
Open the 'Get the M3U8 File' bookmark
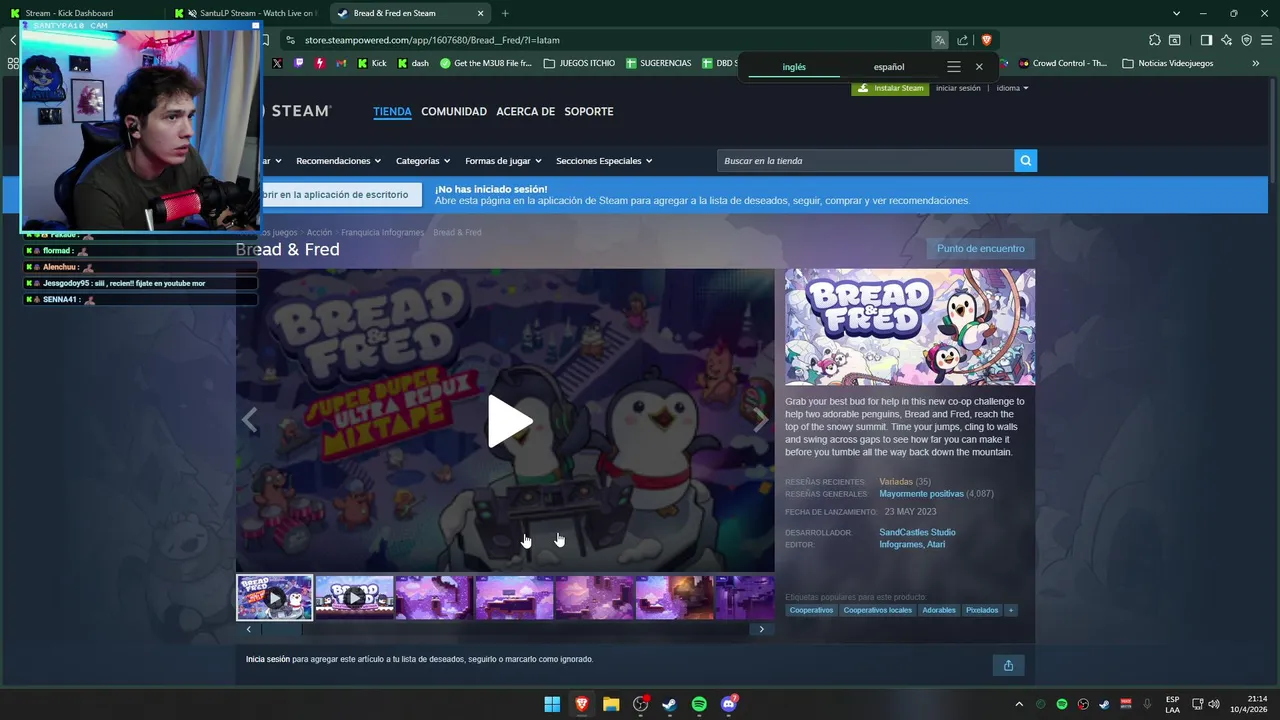pyautogui.click(x=486, y=63)
